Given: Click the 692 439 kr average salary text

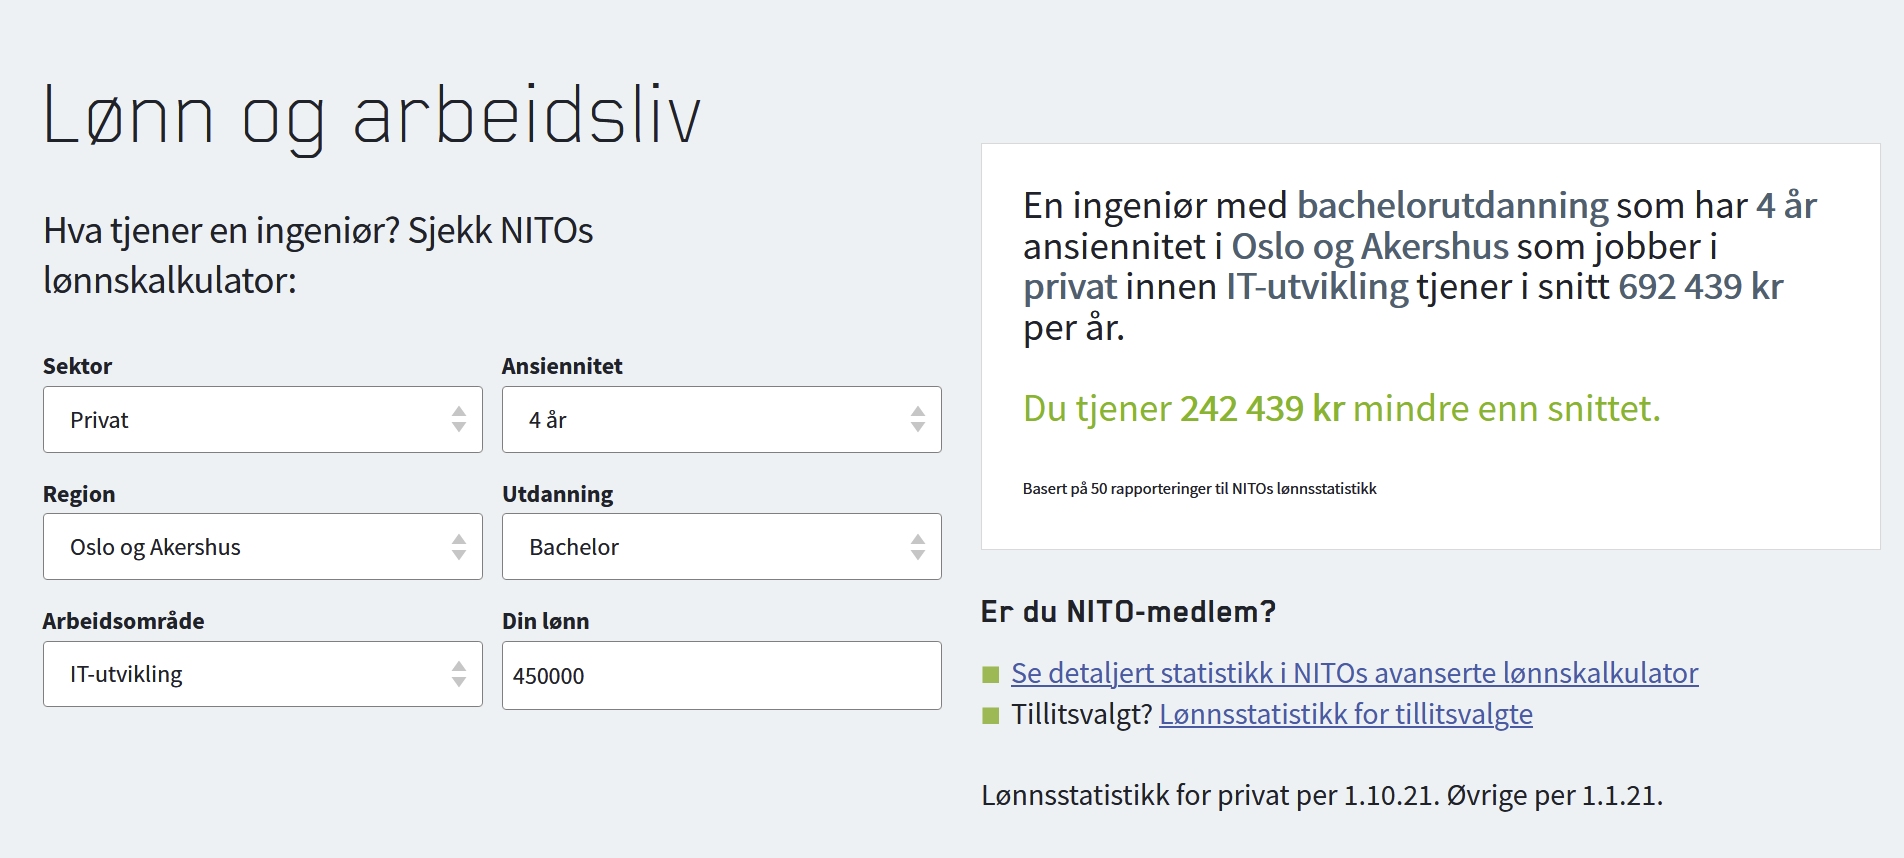Looking at the screenshot, I should pyautogui.click(x=1701, y=287).
